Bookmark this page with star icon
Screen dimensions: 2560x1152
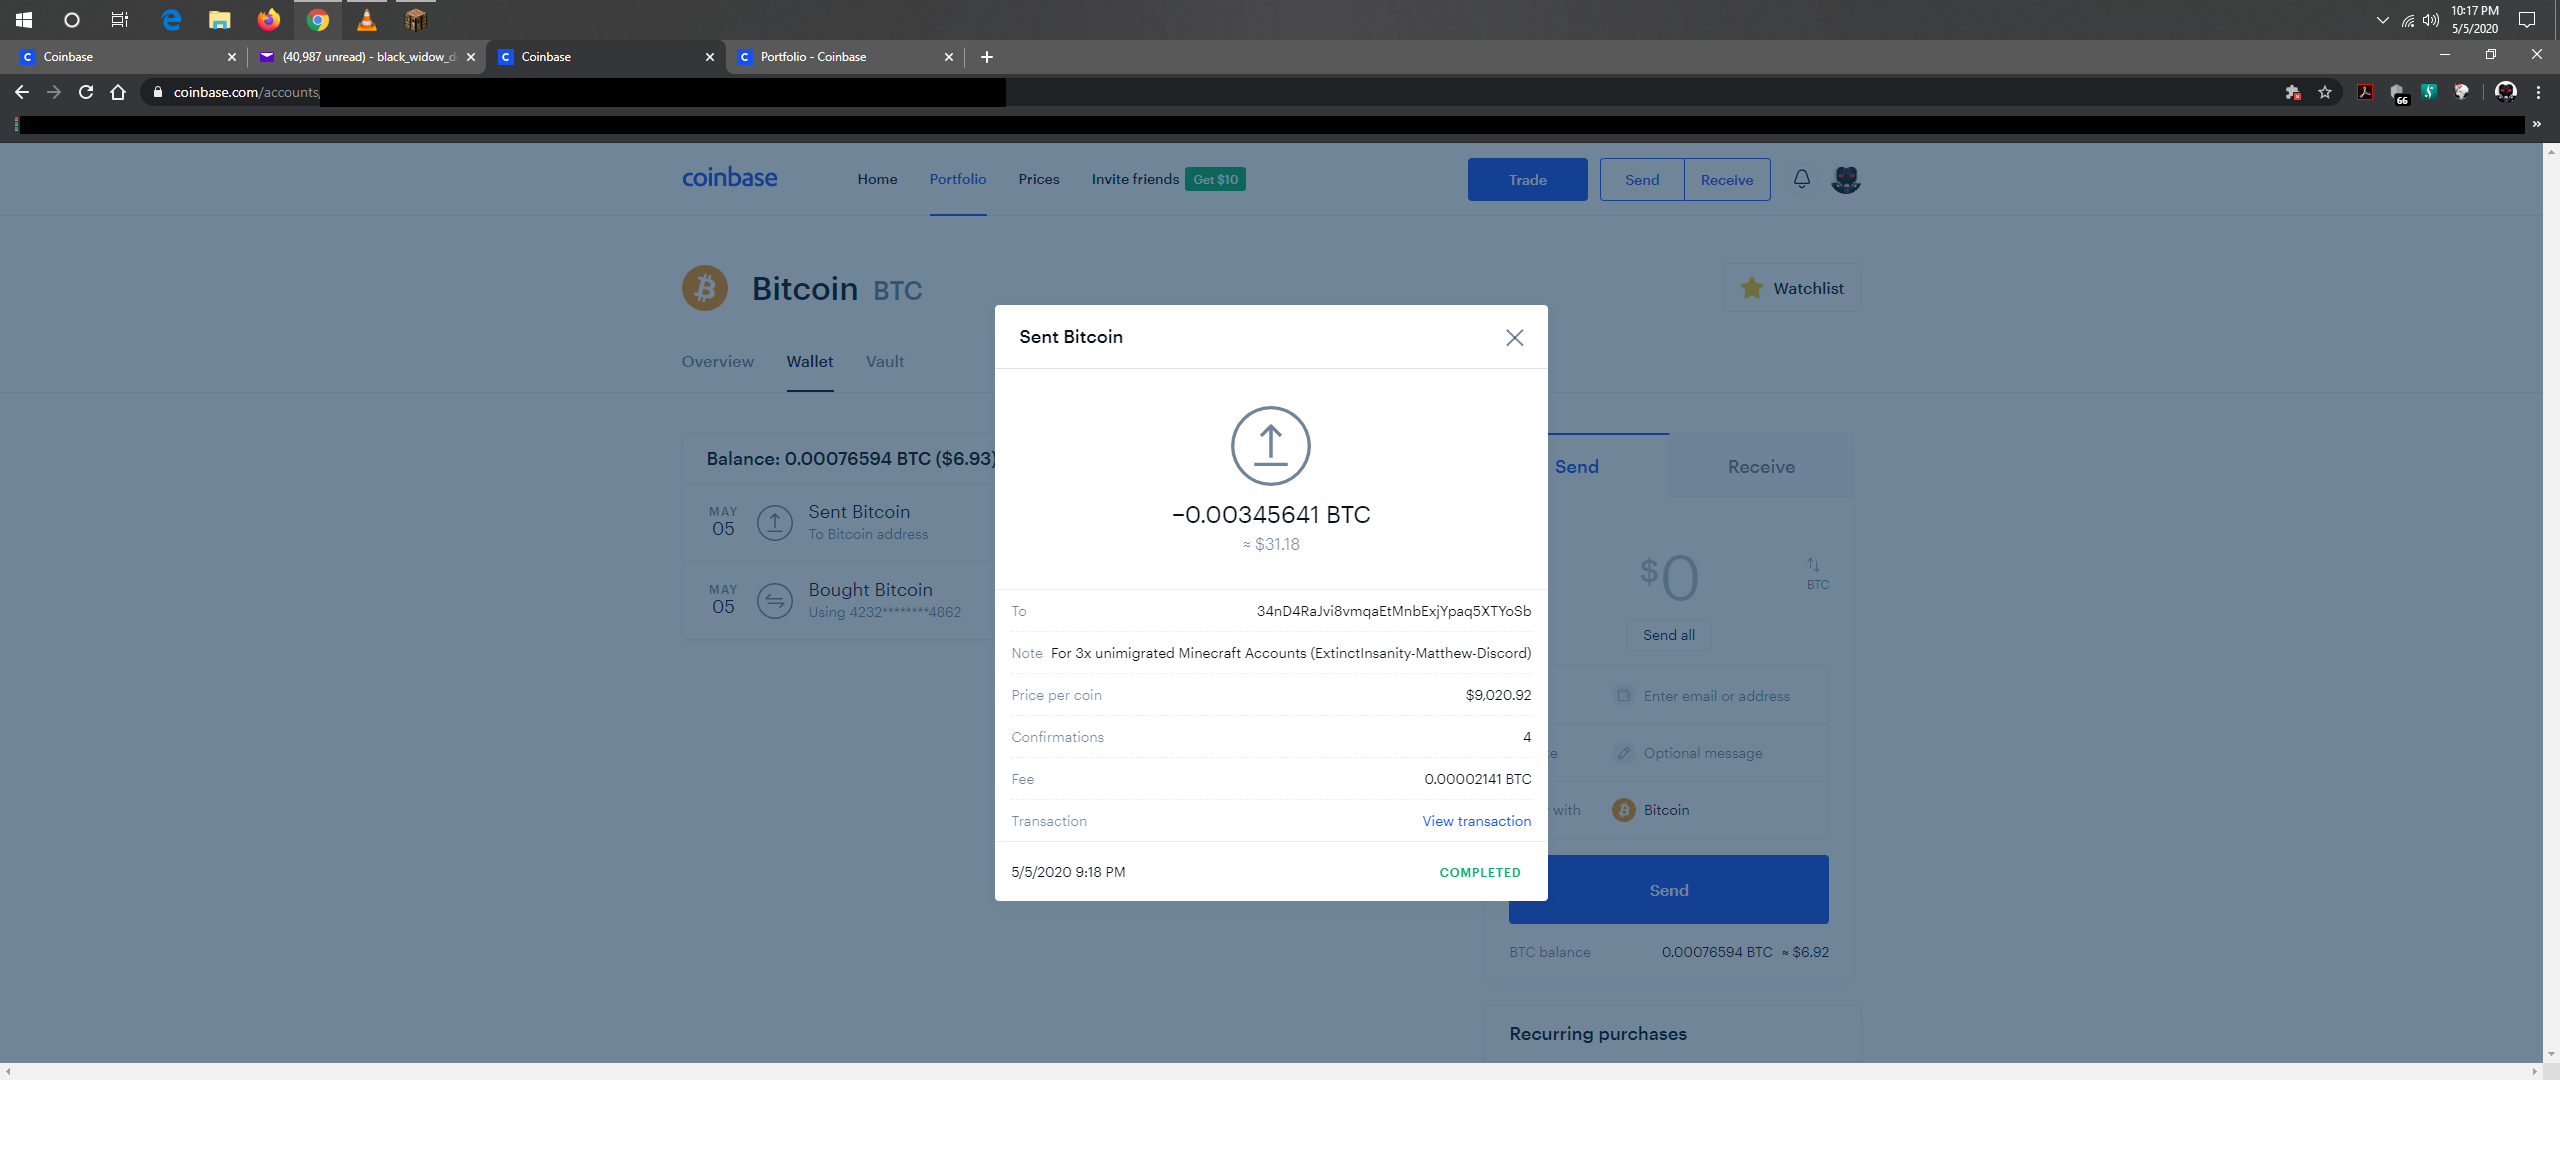coord(2325,92)
